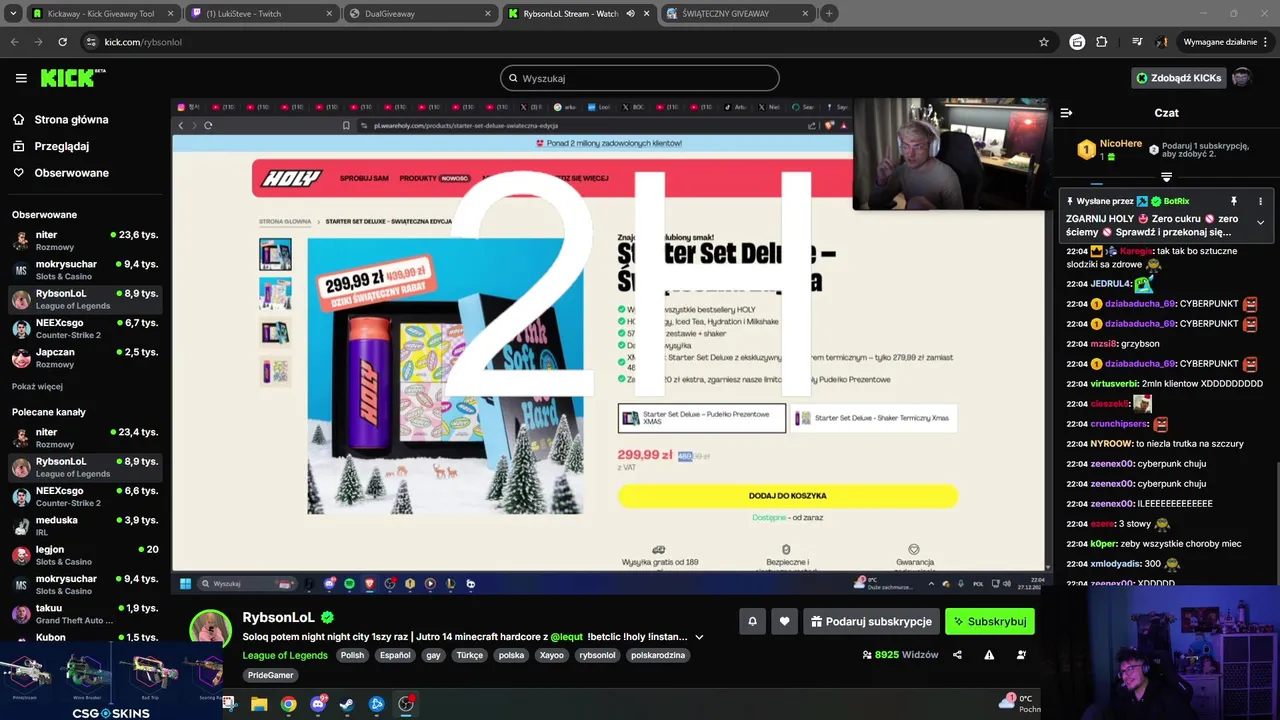Open Chrome from the taskbar
The width and height of the screenshot is (1280, 720).
tap(288, 704)
